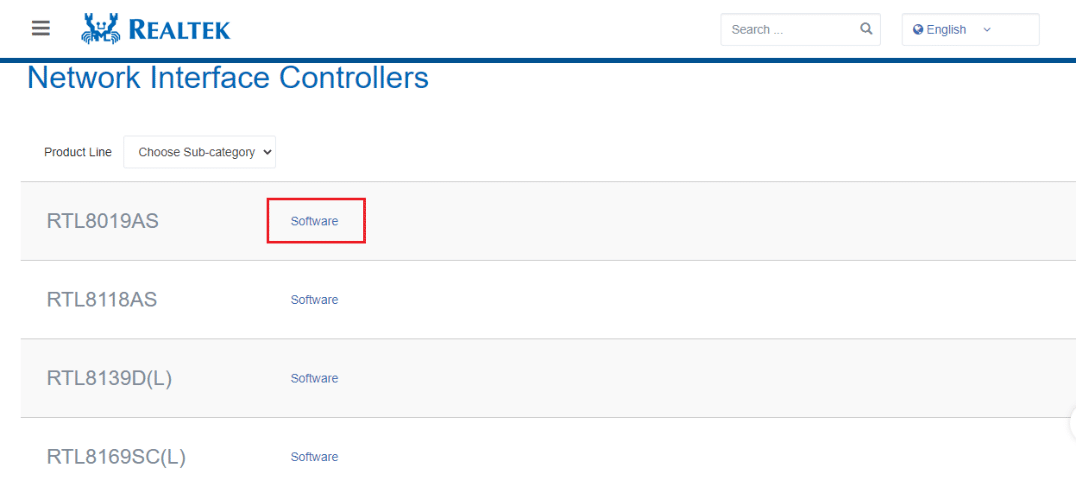Click the search magnifier icon
The width and height of the screenshot is (1076, 493).
(866, 29)
